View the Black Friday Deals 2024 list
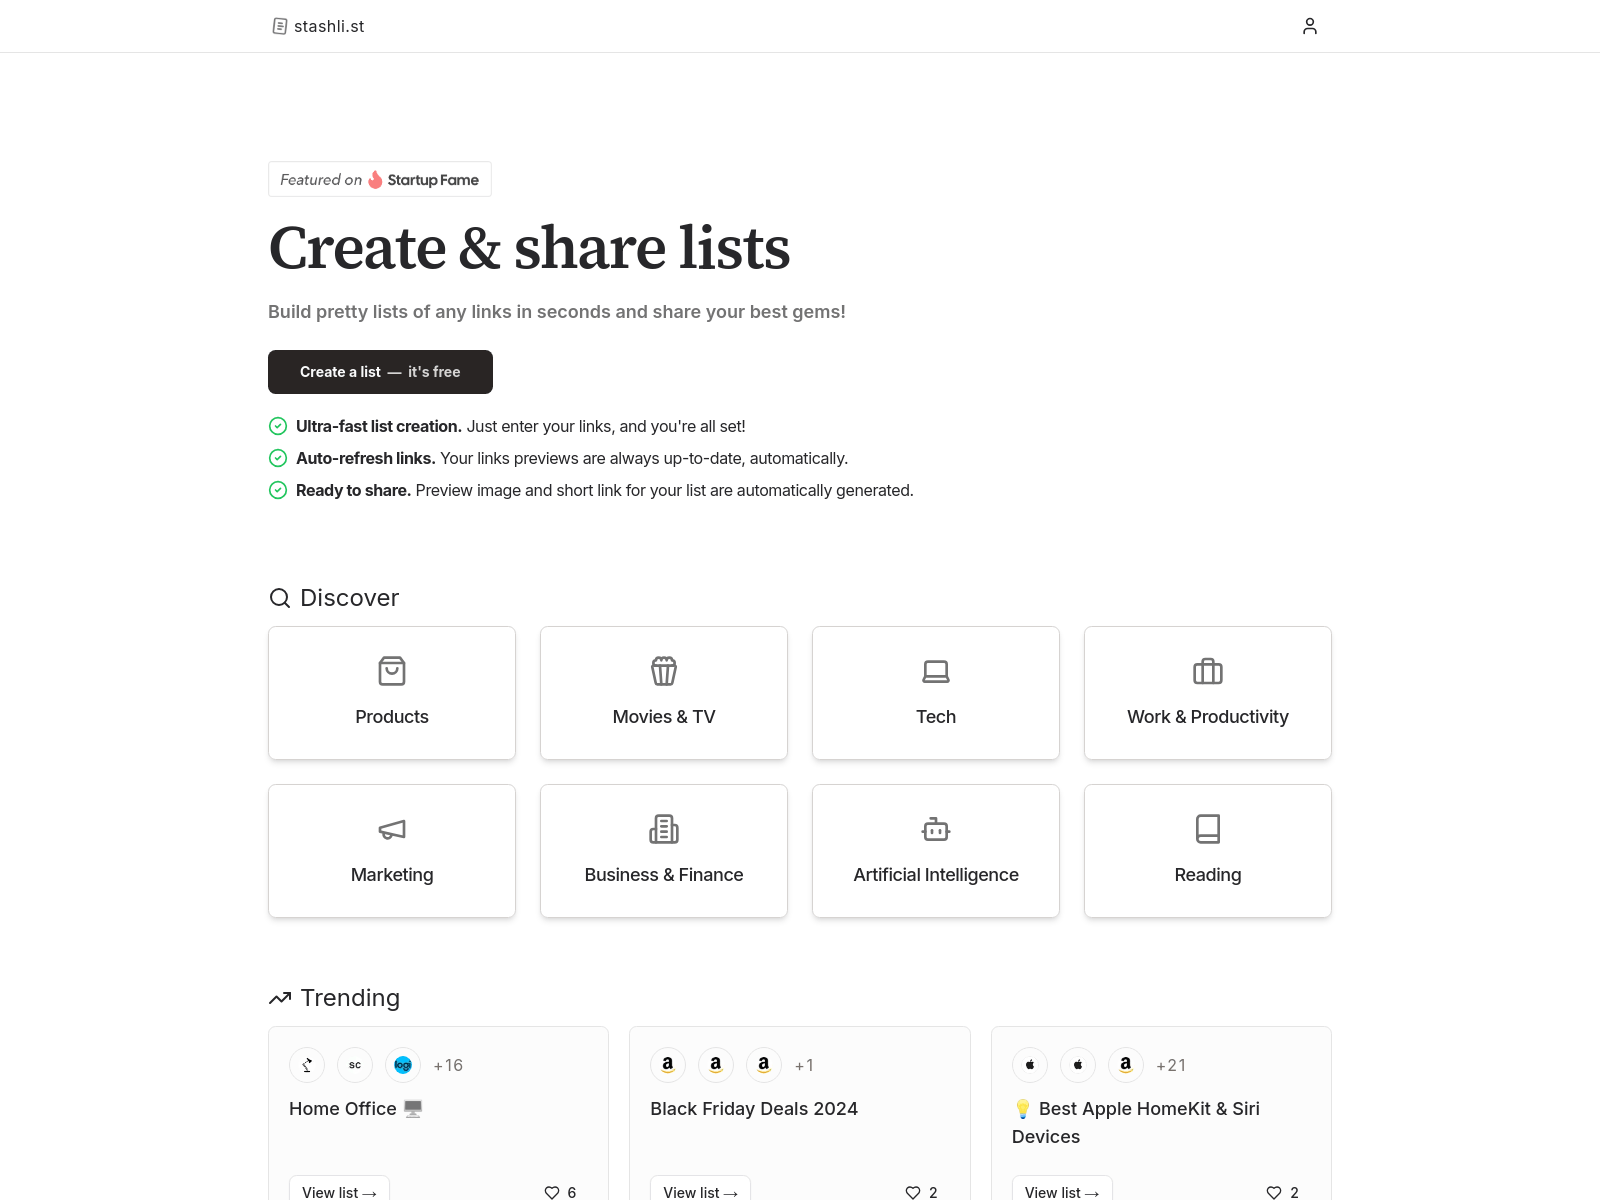The height and width of the screenshot is (1200, 1600). [x=699, y=1192]
